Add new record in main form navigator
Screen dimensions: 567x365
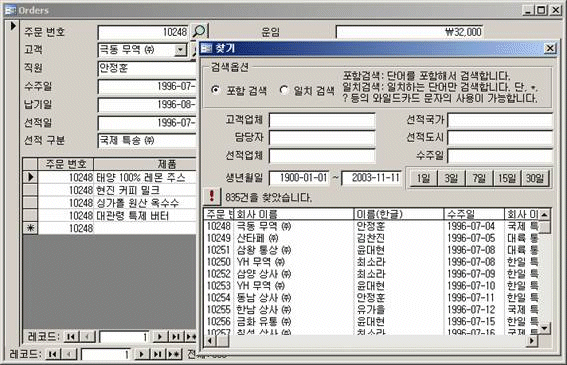coord(174,354)
